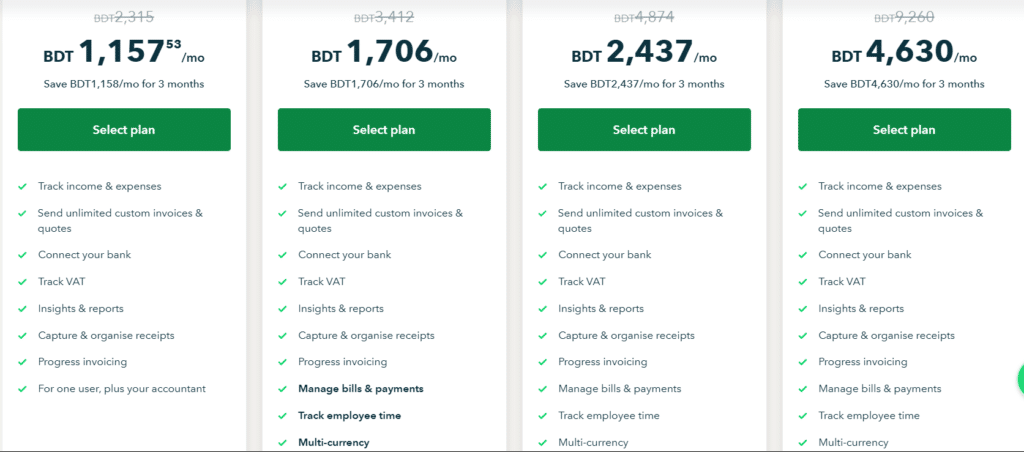Click 'Send unlimited custom invoices' in BDT 2,437 plan

click(640, 213)
